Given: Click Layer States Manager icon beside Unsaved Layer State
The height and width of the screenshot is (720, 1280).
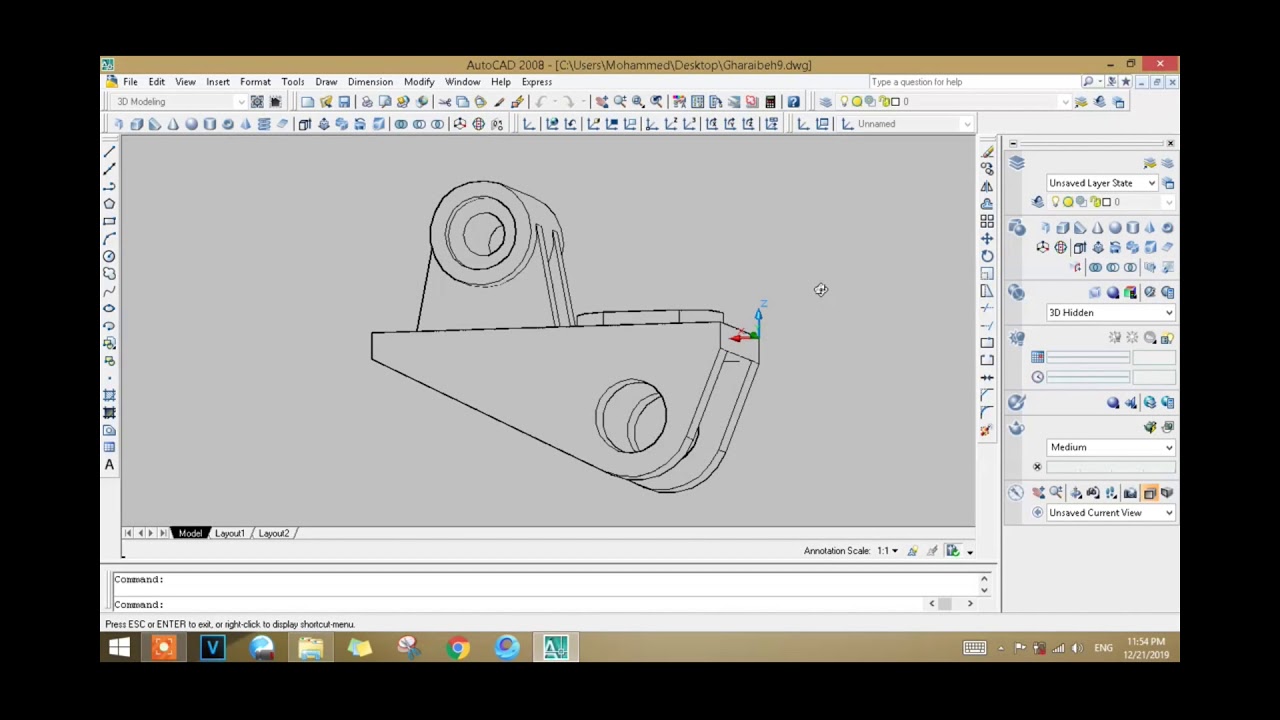Looking at the screenshot, I should point(1168,183).
